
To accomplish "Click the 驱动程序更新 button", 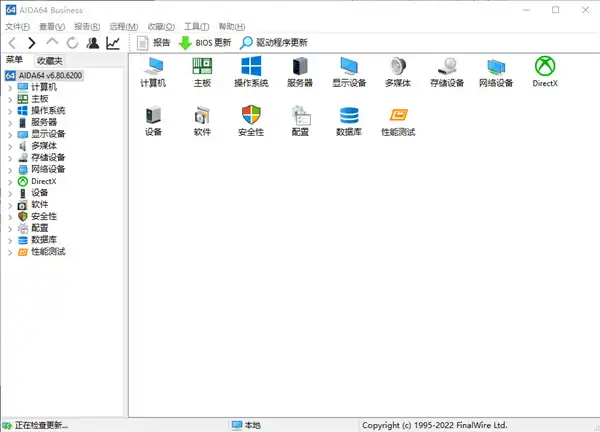I will (273, 43).
